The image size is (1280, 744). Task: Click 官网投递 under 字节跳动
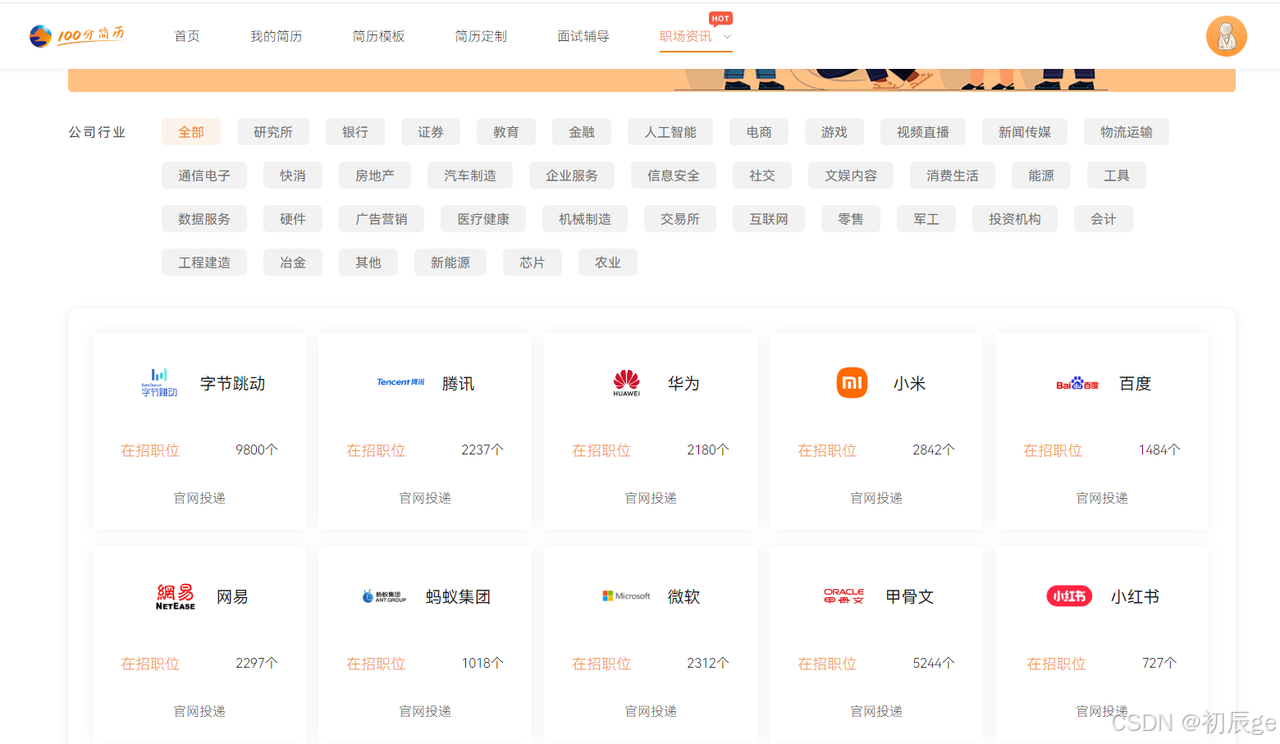[199, 498]
